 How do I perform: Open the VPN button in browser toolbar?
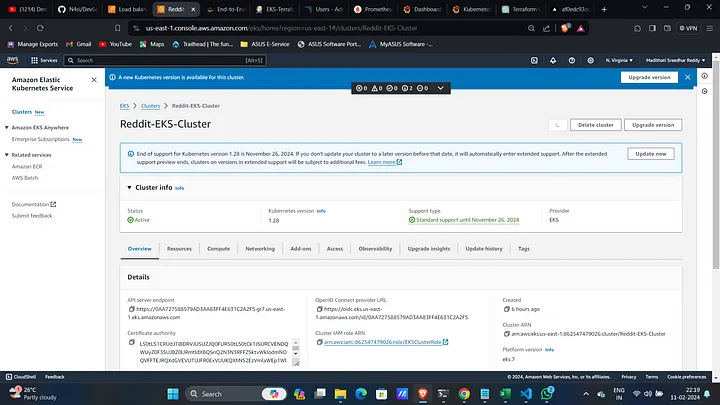pos(688,28)
